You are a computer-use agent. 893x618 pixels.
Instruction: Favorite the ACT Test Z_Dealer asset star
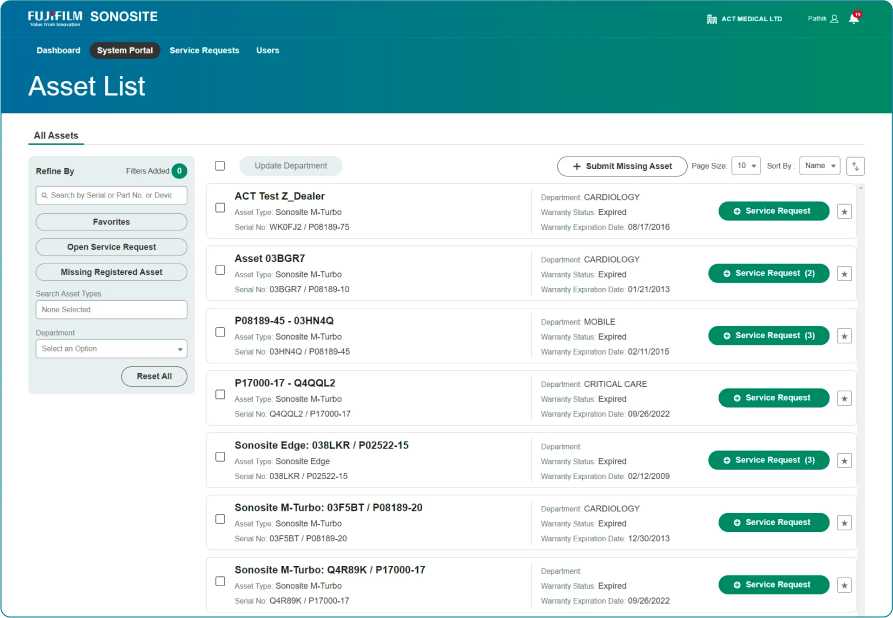click(x=845, y=212)
